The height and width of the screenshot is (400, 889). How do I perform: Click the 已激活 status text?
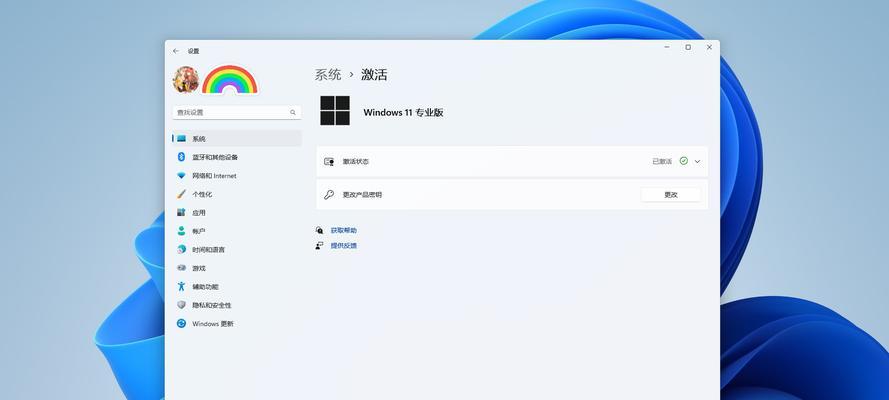(662, 161)
